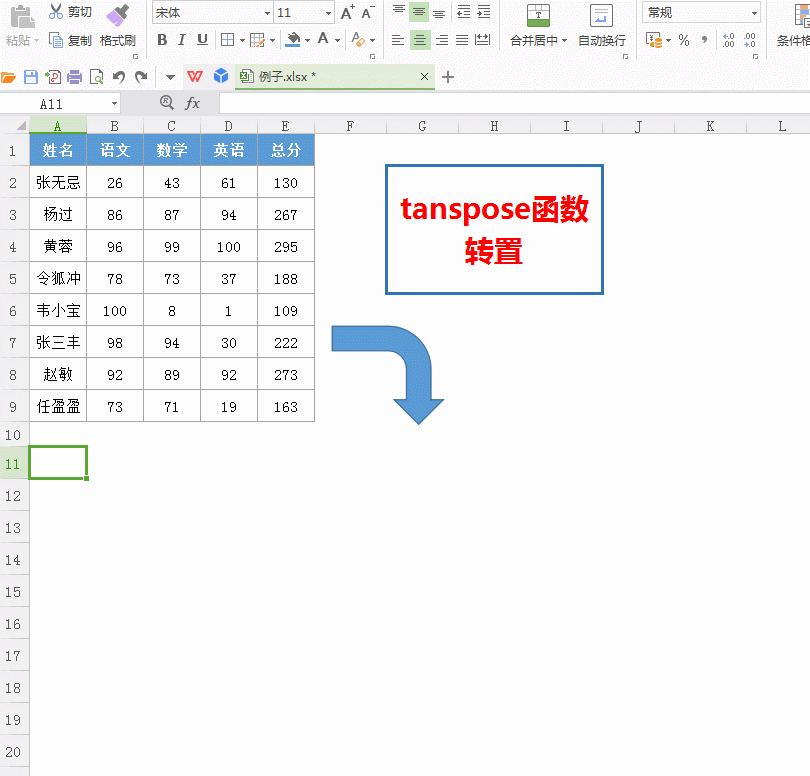Click the justify alignment icon
This screenshot has width=810, height=776.
462,40
